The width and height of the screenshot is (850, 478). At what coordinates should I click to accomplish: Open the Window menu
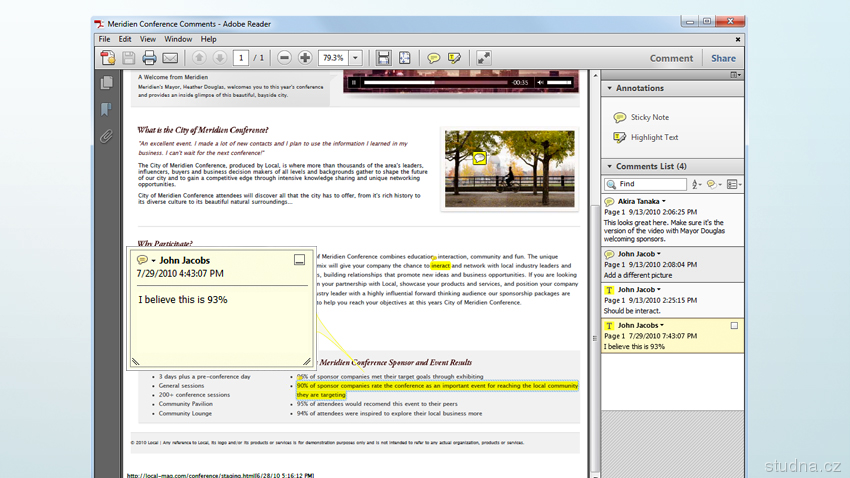(178, 39)
